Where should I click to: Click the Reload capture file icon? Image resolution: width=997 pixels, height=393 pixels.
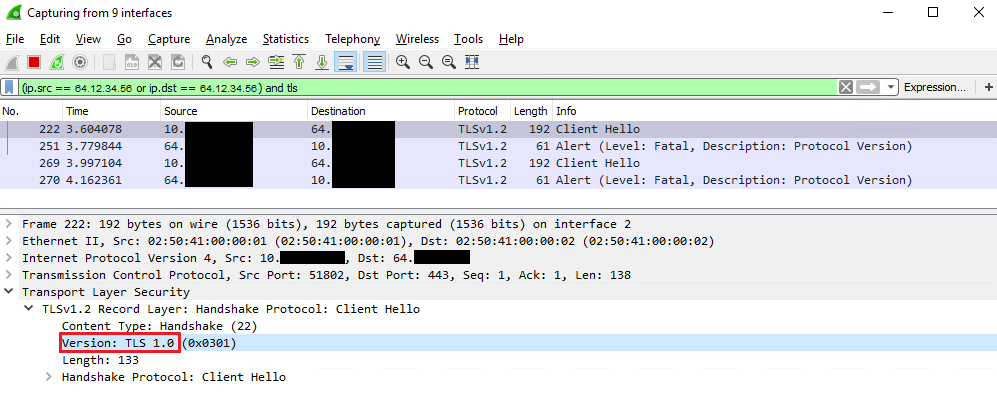click(x=179, y=62)
